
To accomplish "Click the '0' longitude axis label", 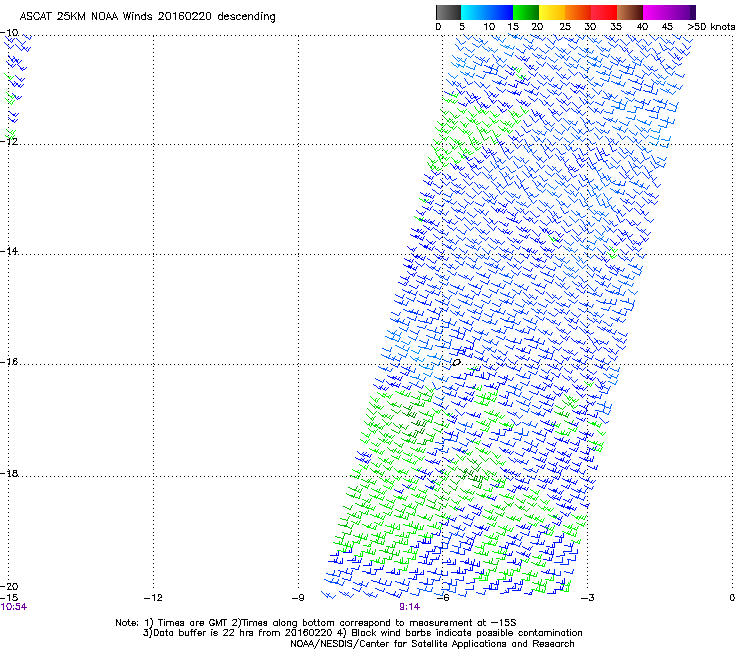I will (x=732, y=598).
